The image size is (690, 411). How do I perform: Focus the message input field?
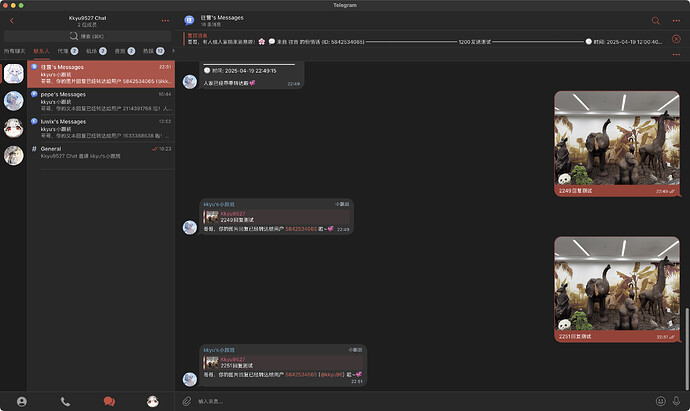click(422, 401)
